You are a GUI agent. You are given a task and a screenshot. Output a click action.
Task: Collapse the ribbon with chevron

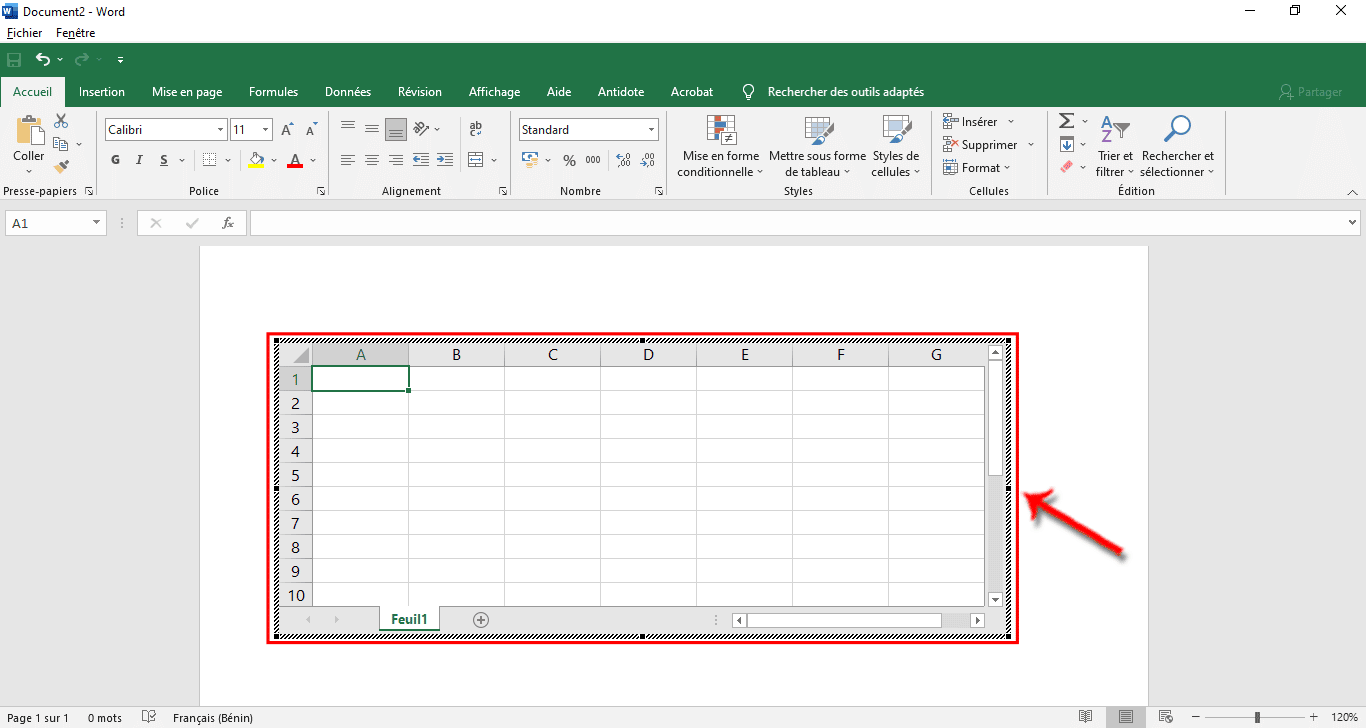click(x=1352, y=192)
